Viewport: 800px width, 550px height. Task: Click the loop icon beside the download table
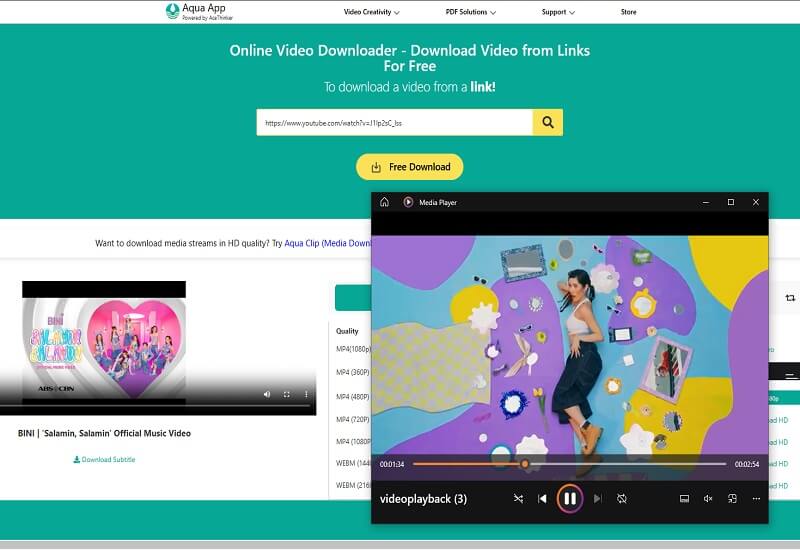pyautogui.click(x=790, y=297)
